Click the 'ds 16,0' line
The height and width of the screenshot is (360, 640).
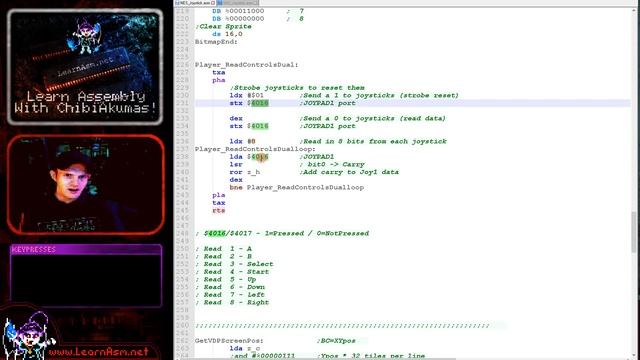(x=227, y=34)
